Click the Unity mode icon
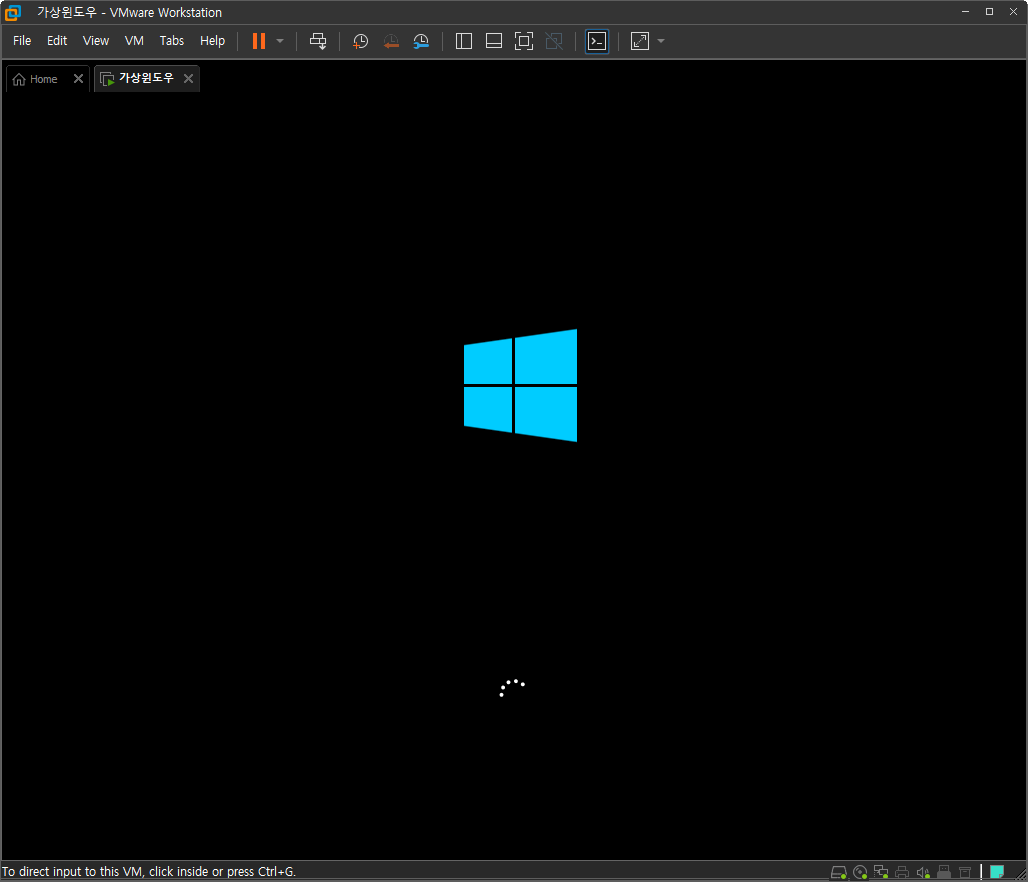1028x882 pixels. pyautogui.click(x=554, y=41)
